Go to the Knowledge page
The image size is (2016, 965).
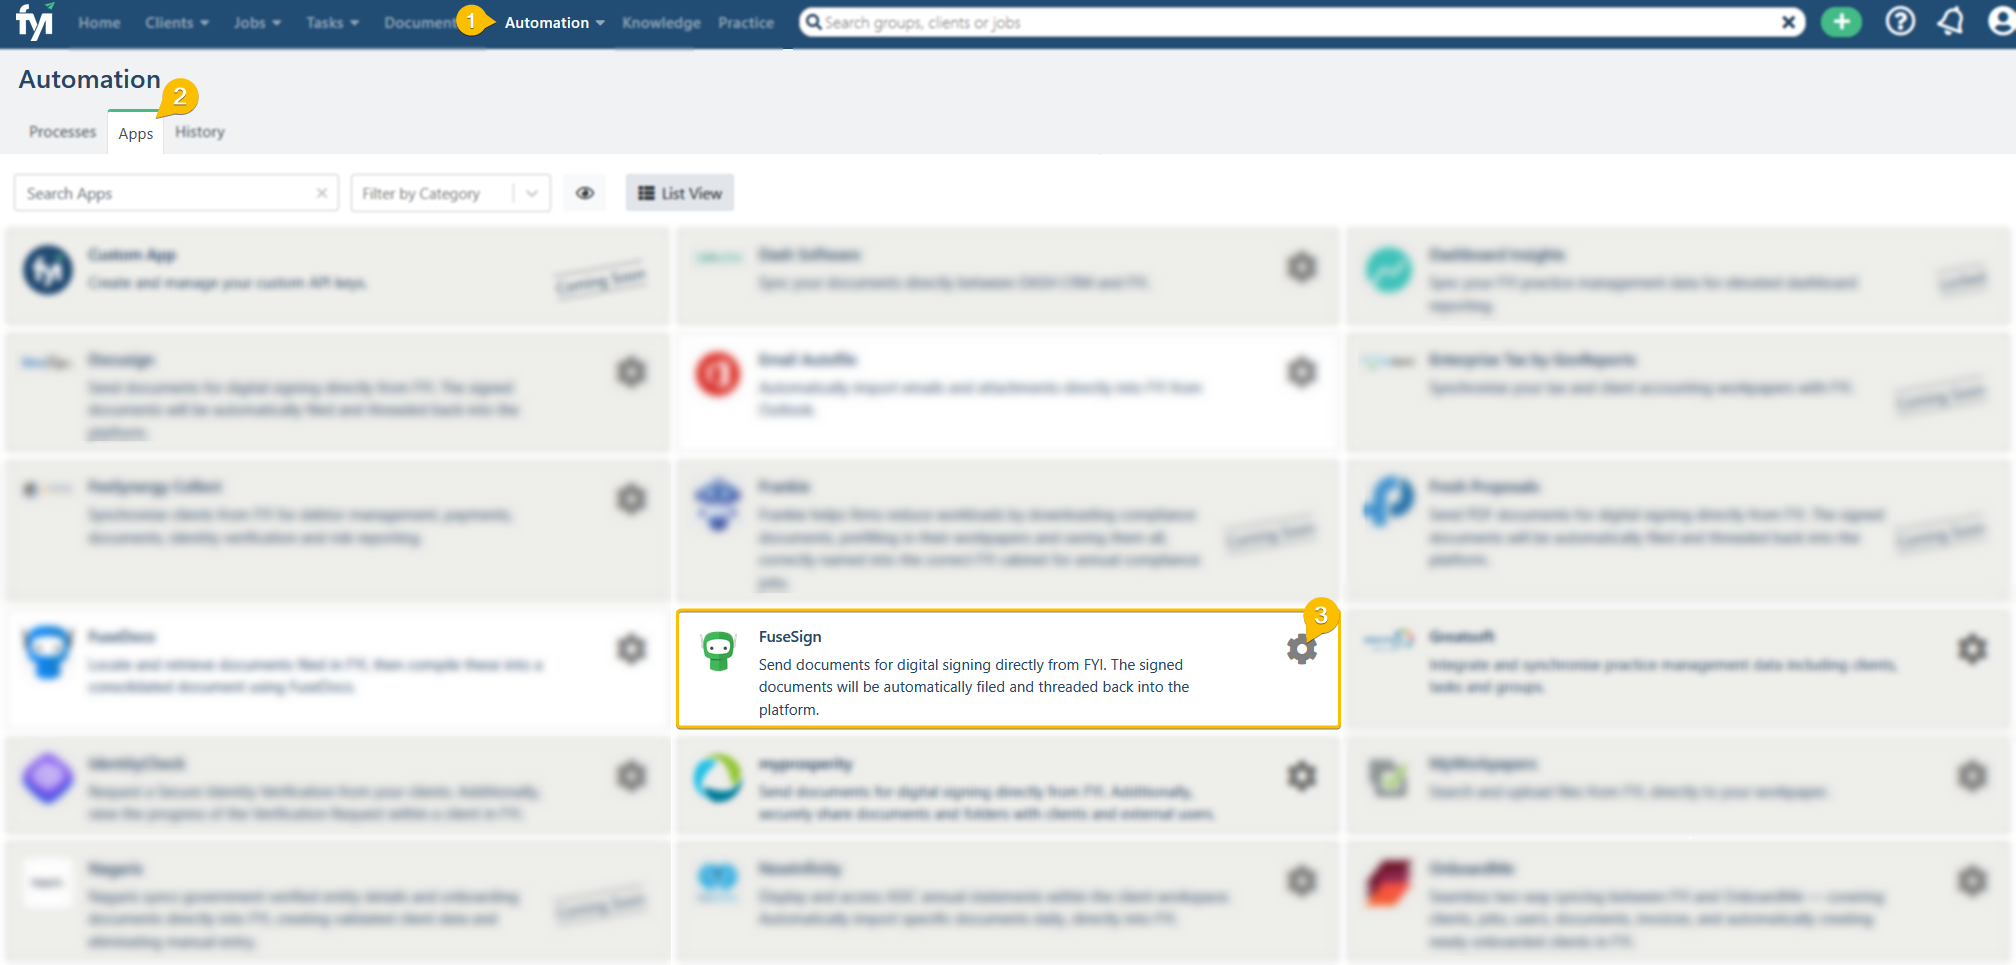[x=661, y=22]
